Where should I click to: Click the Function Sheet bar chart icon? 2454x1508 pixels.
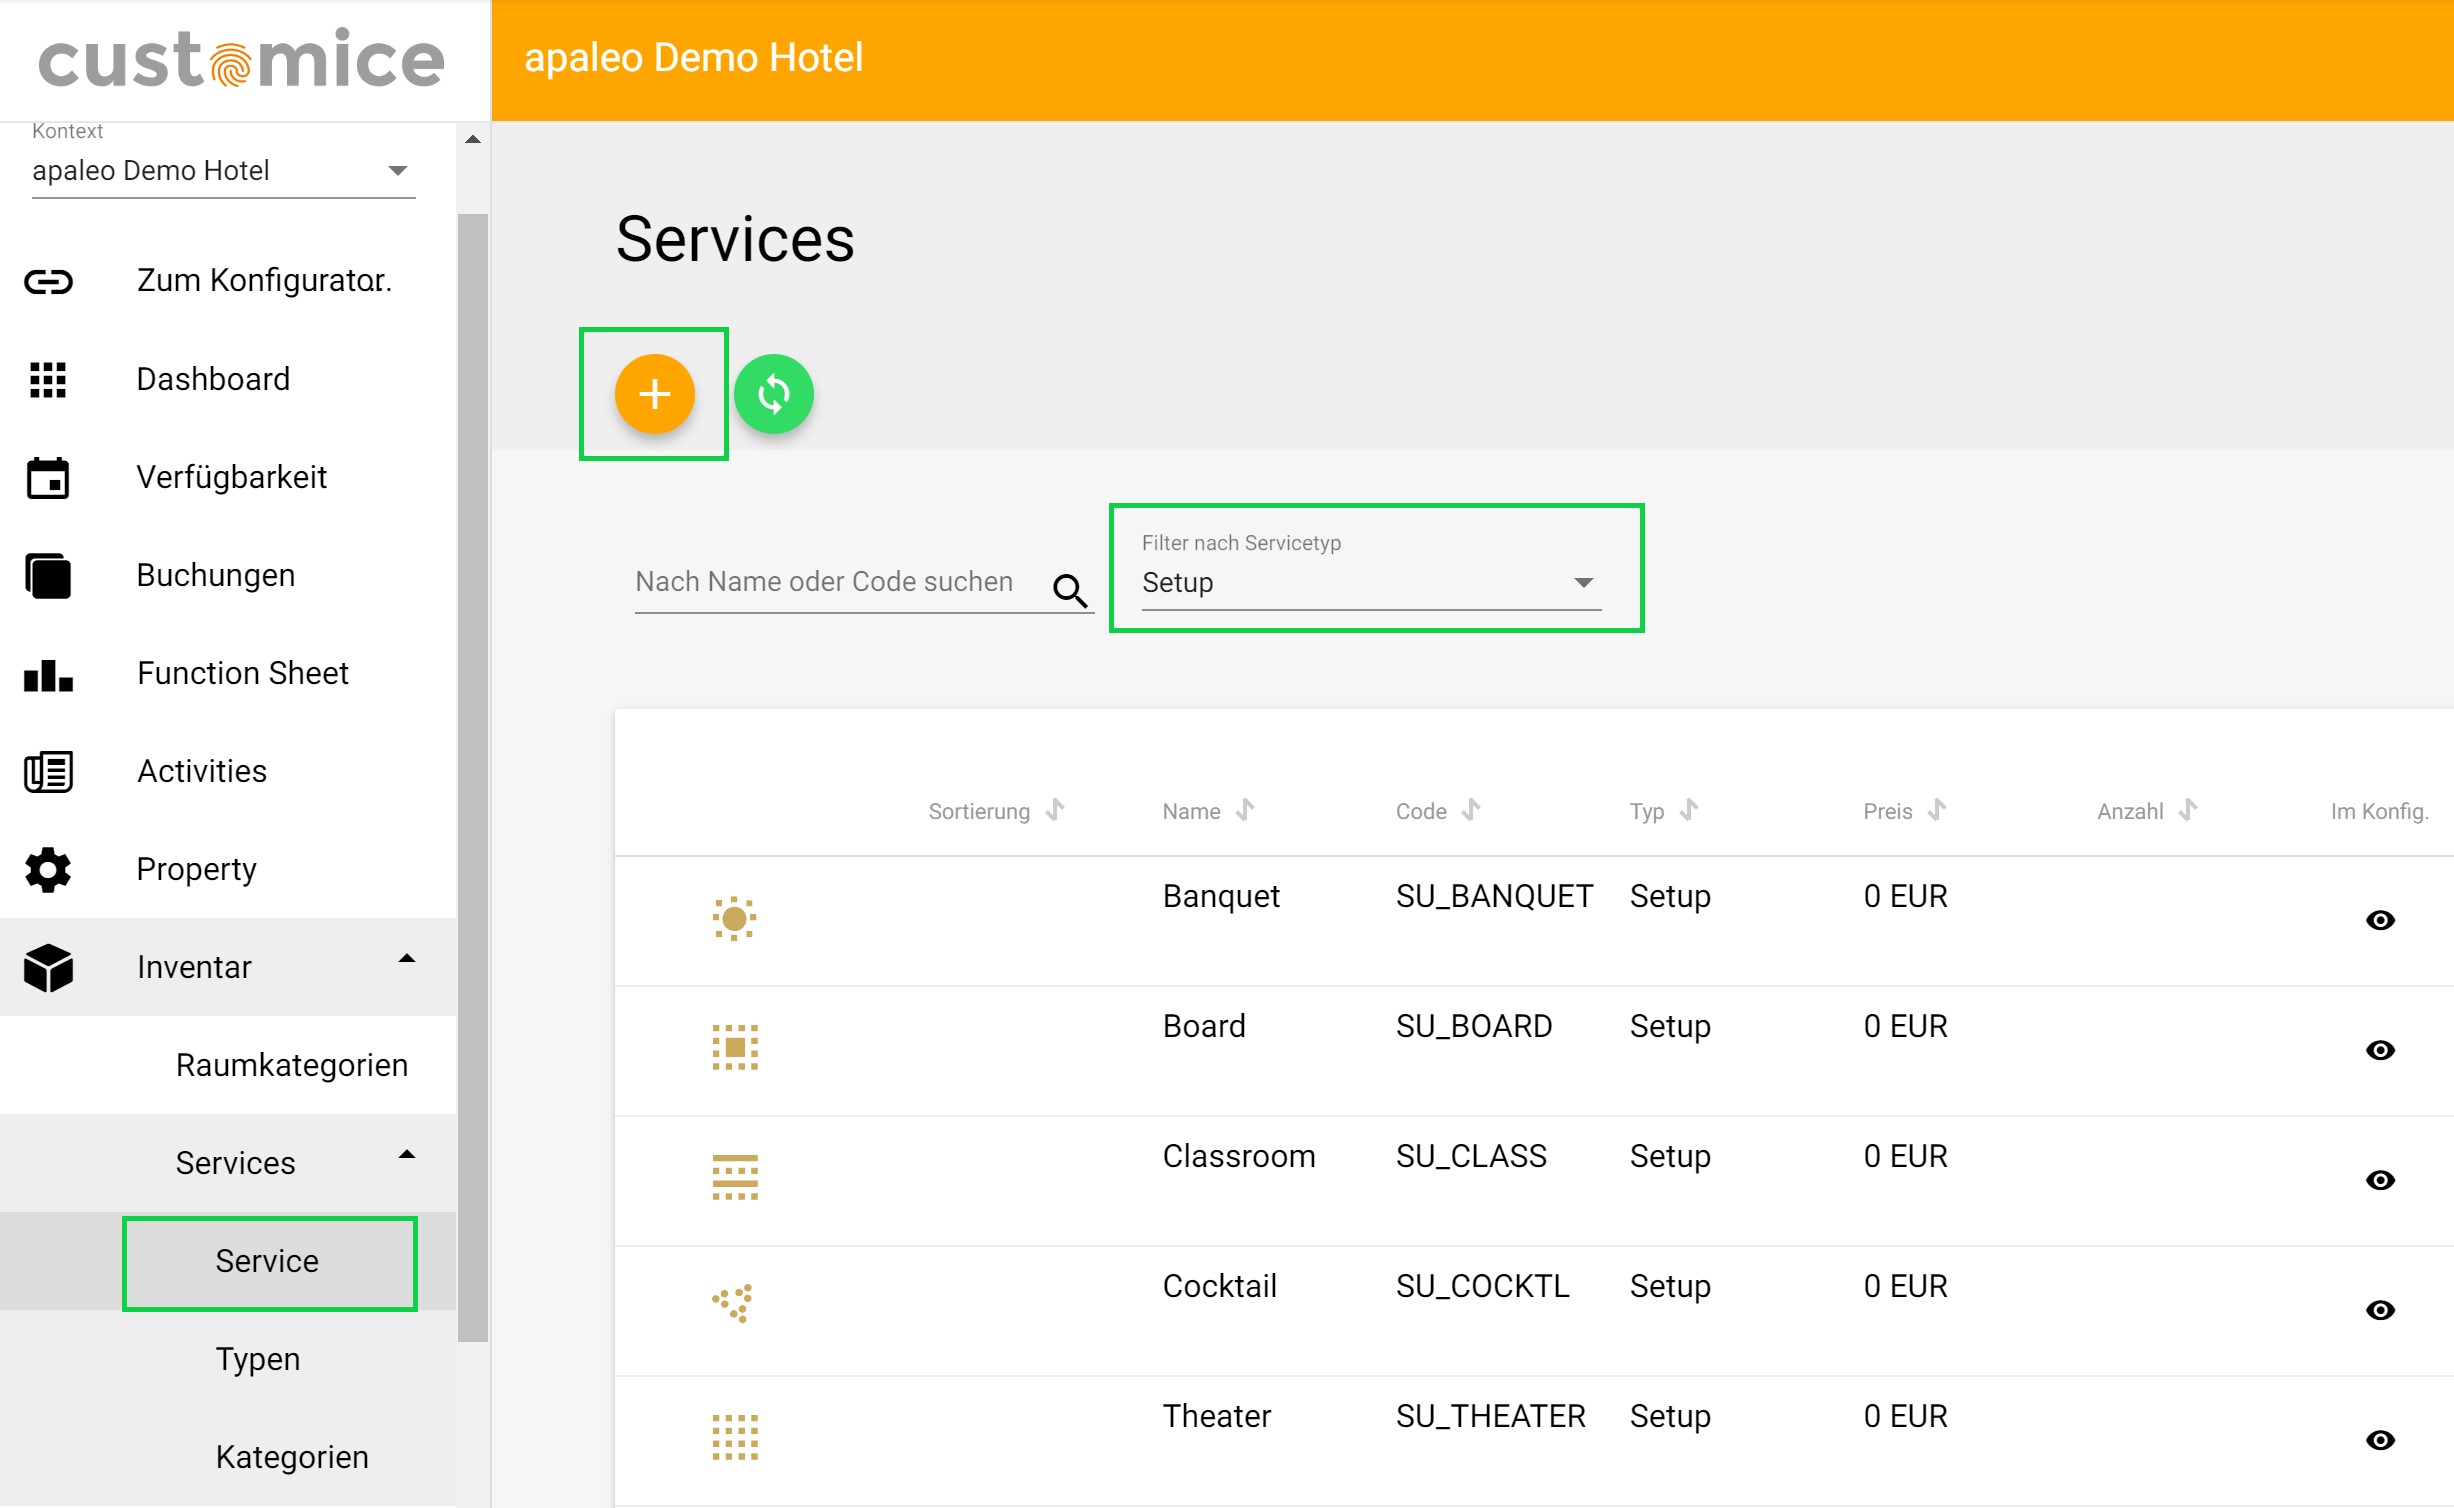pos(48,674)
